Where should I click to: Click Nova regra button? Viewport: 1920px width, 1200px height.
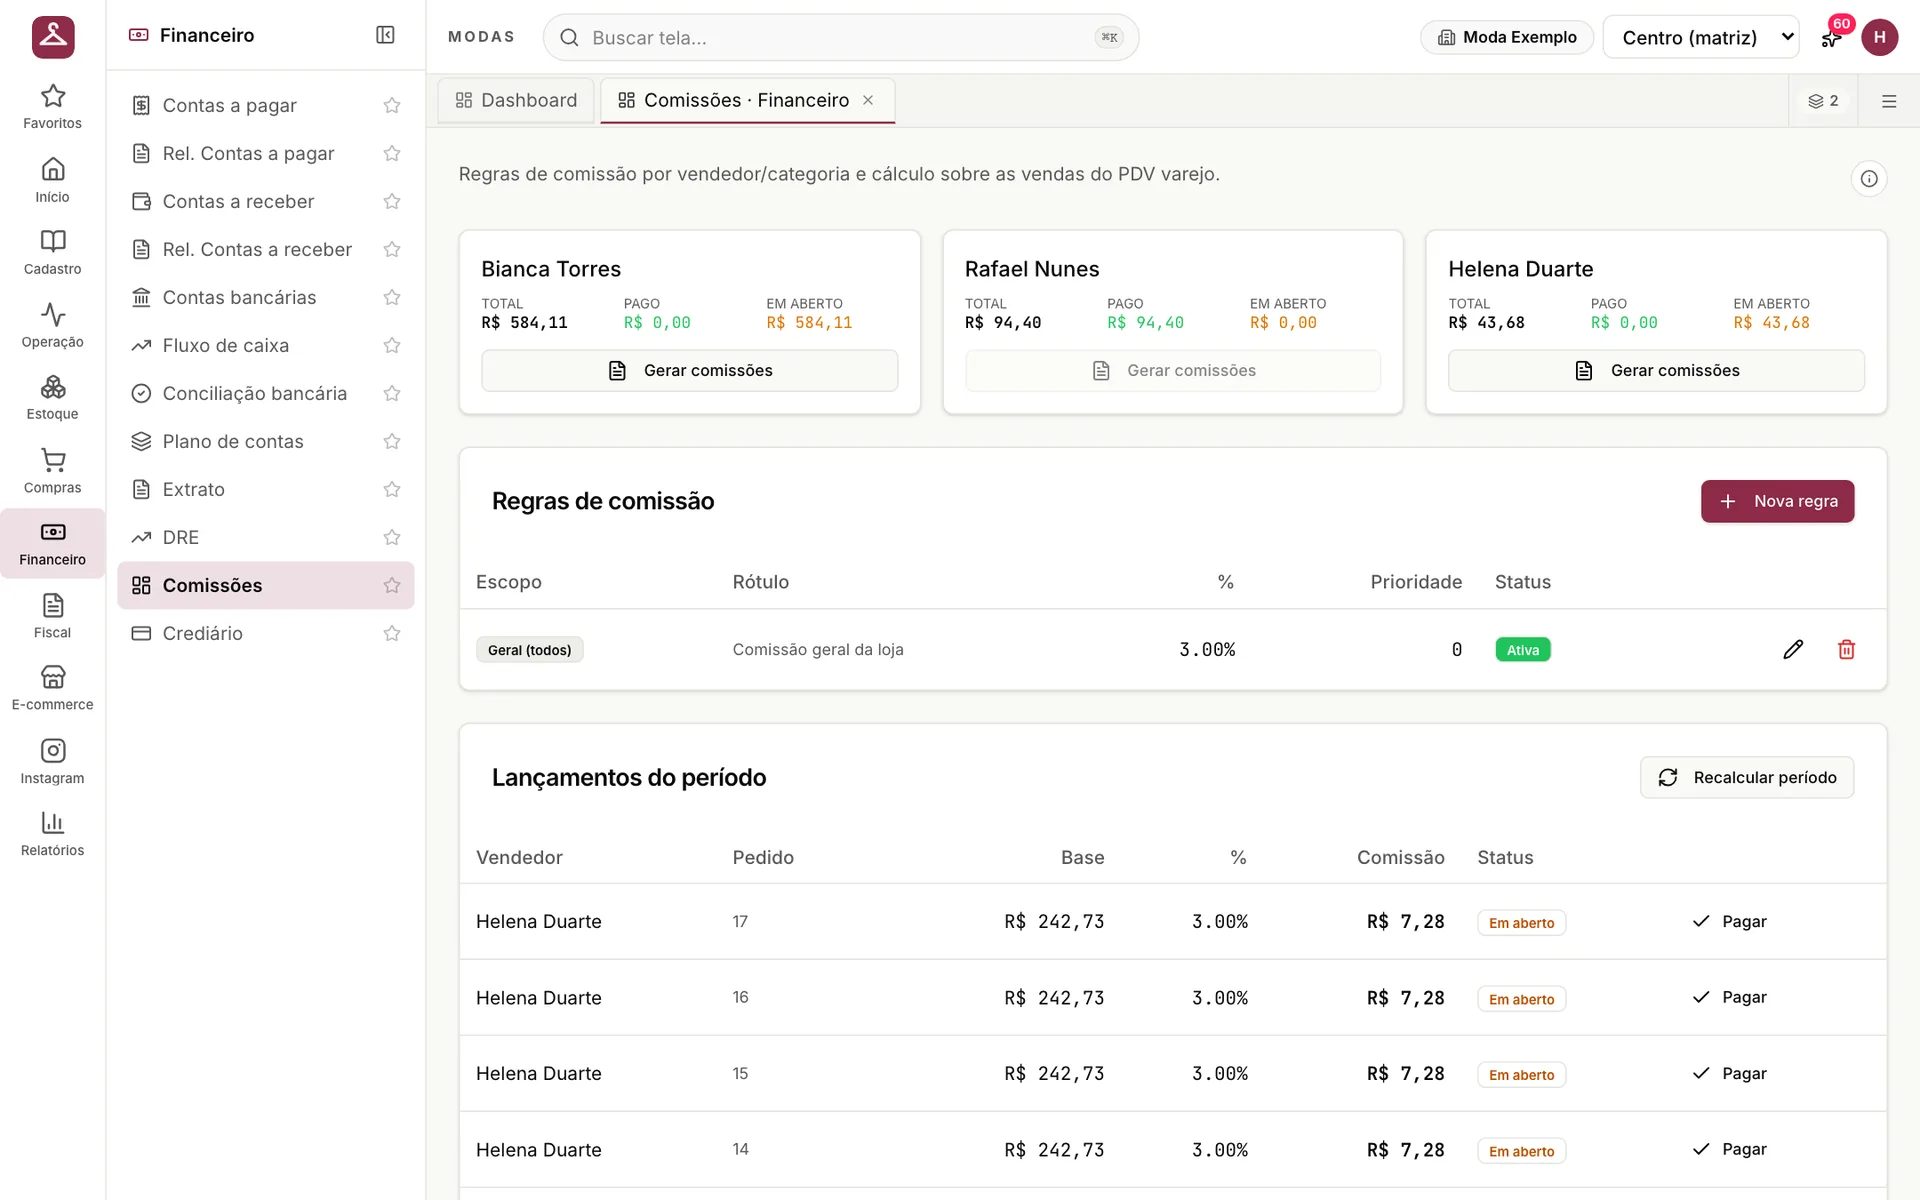click(x=1777, y=501)
